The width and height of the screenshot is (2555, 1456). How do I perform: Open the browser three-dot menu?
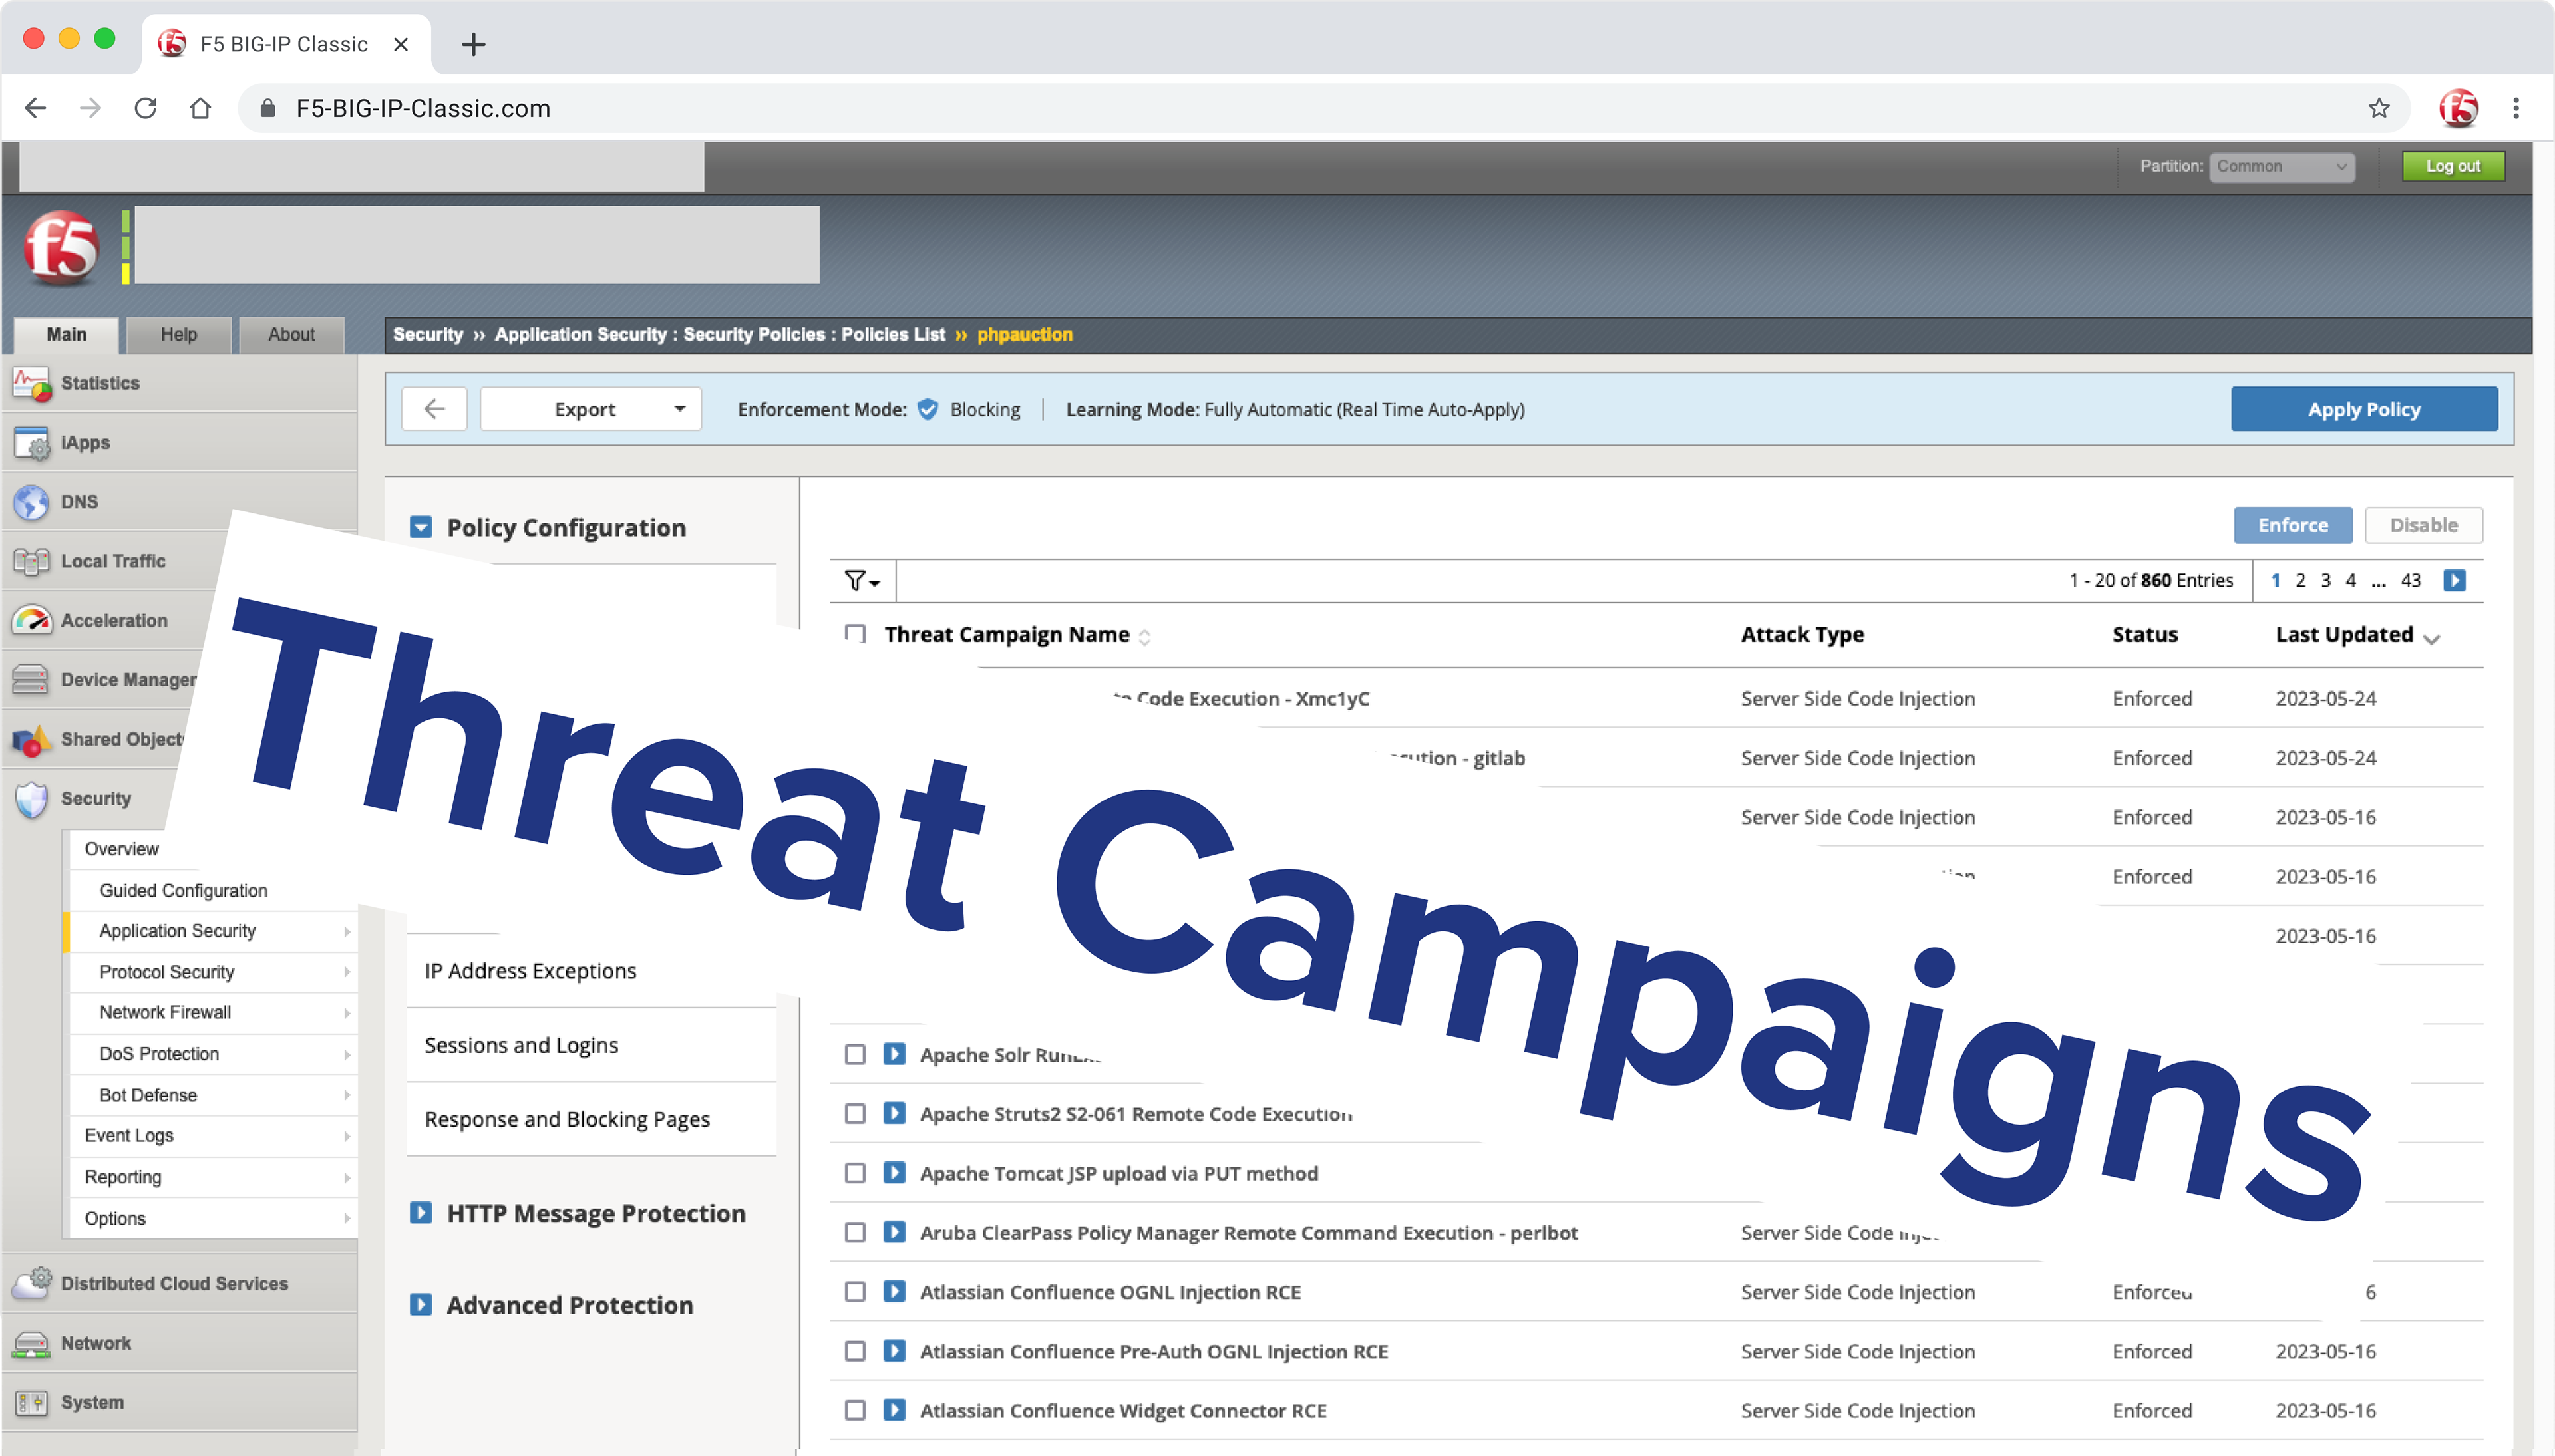coord(2516,108)
